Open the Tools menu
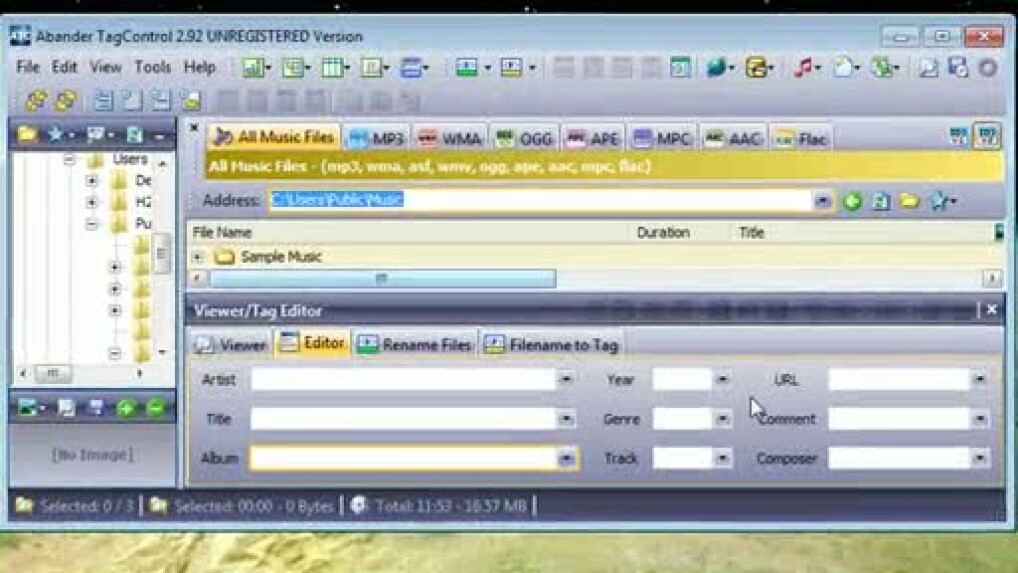The width and height of the screenshot is (1018, 573). (153, 67)
